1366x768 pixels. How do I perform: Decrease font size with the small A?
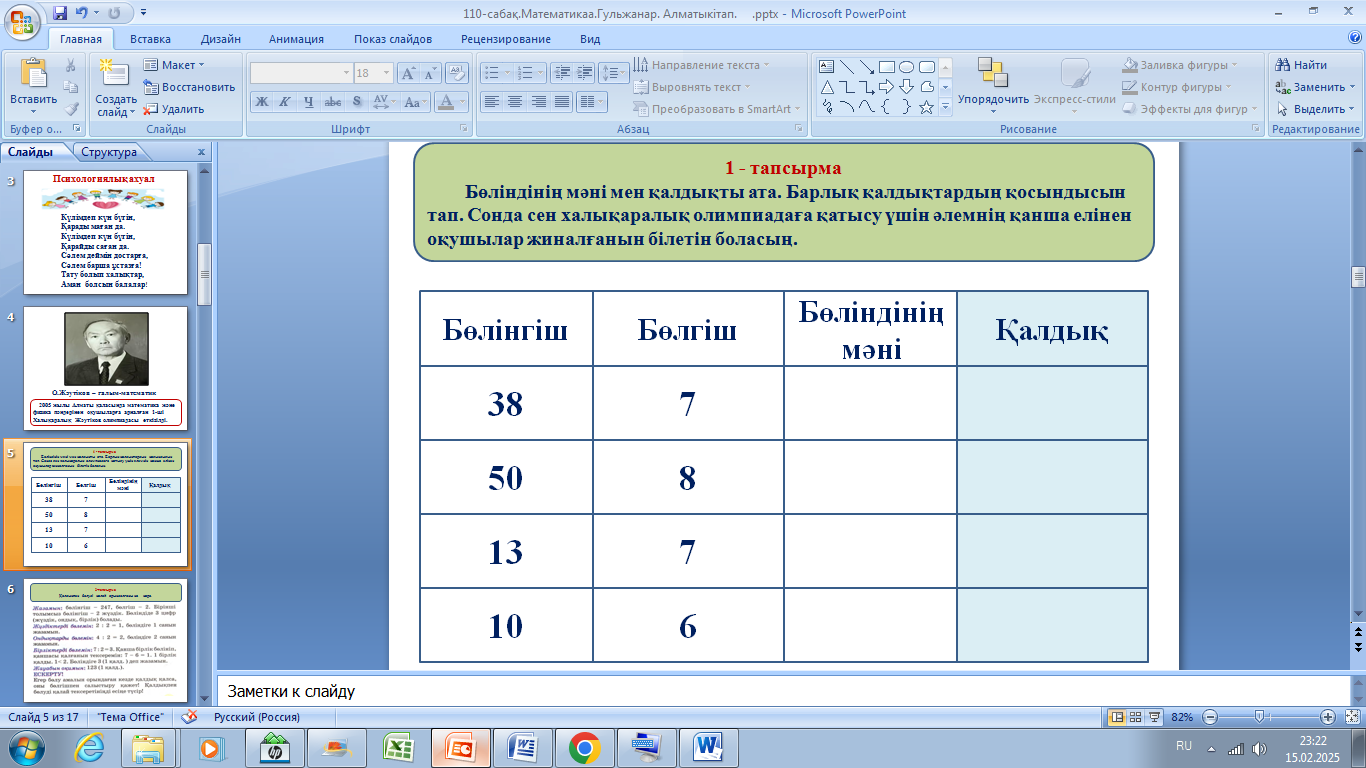(x=431, y=73)
